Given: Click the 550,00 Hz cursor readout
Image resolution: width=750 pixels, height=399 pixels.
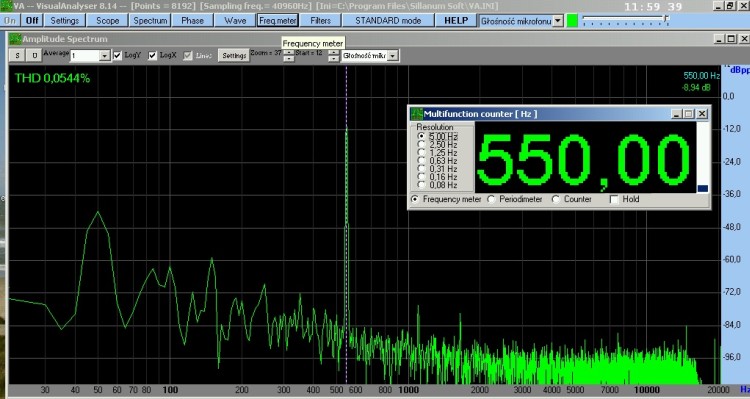Looking at the screenshot, I should pos(702,76).
